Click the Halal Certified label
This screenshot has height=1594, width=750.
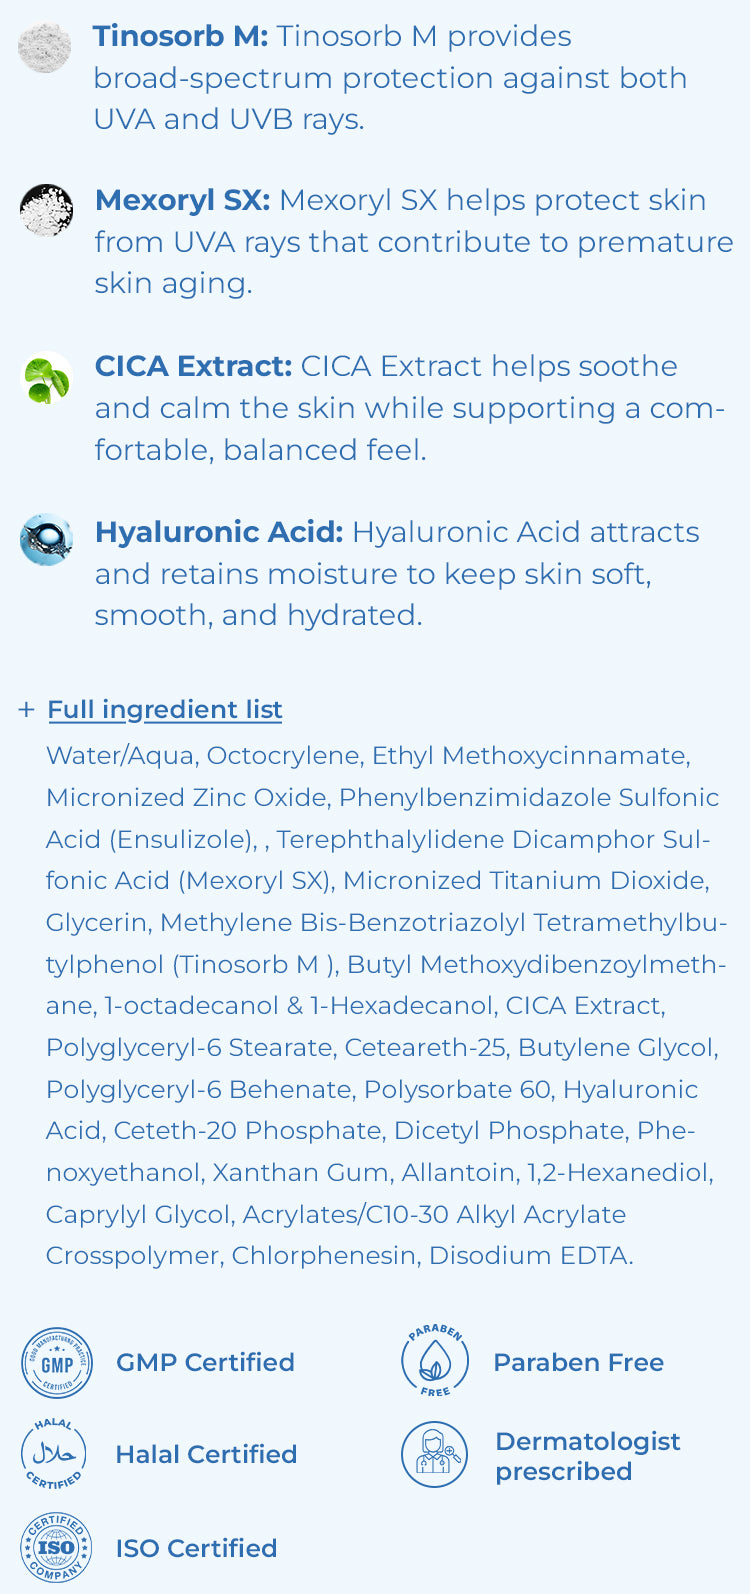tap(206, 1455)
